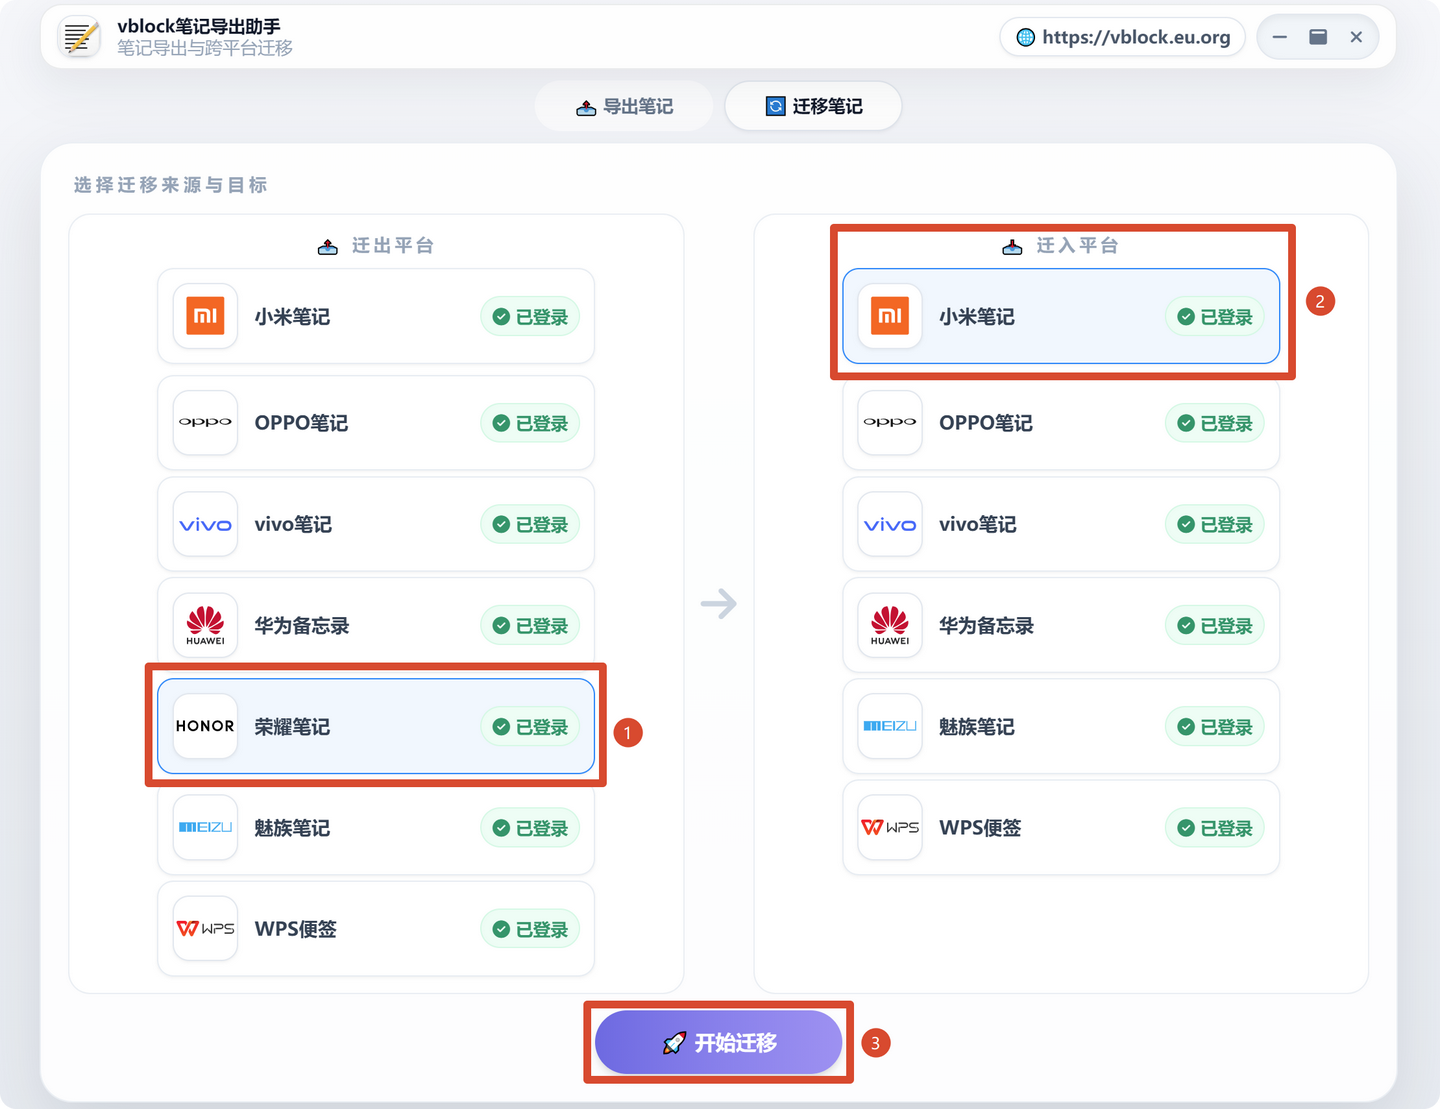Select 小米笔记 as the target platform
1440x1109 pixels.
click(1061, 316)
